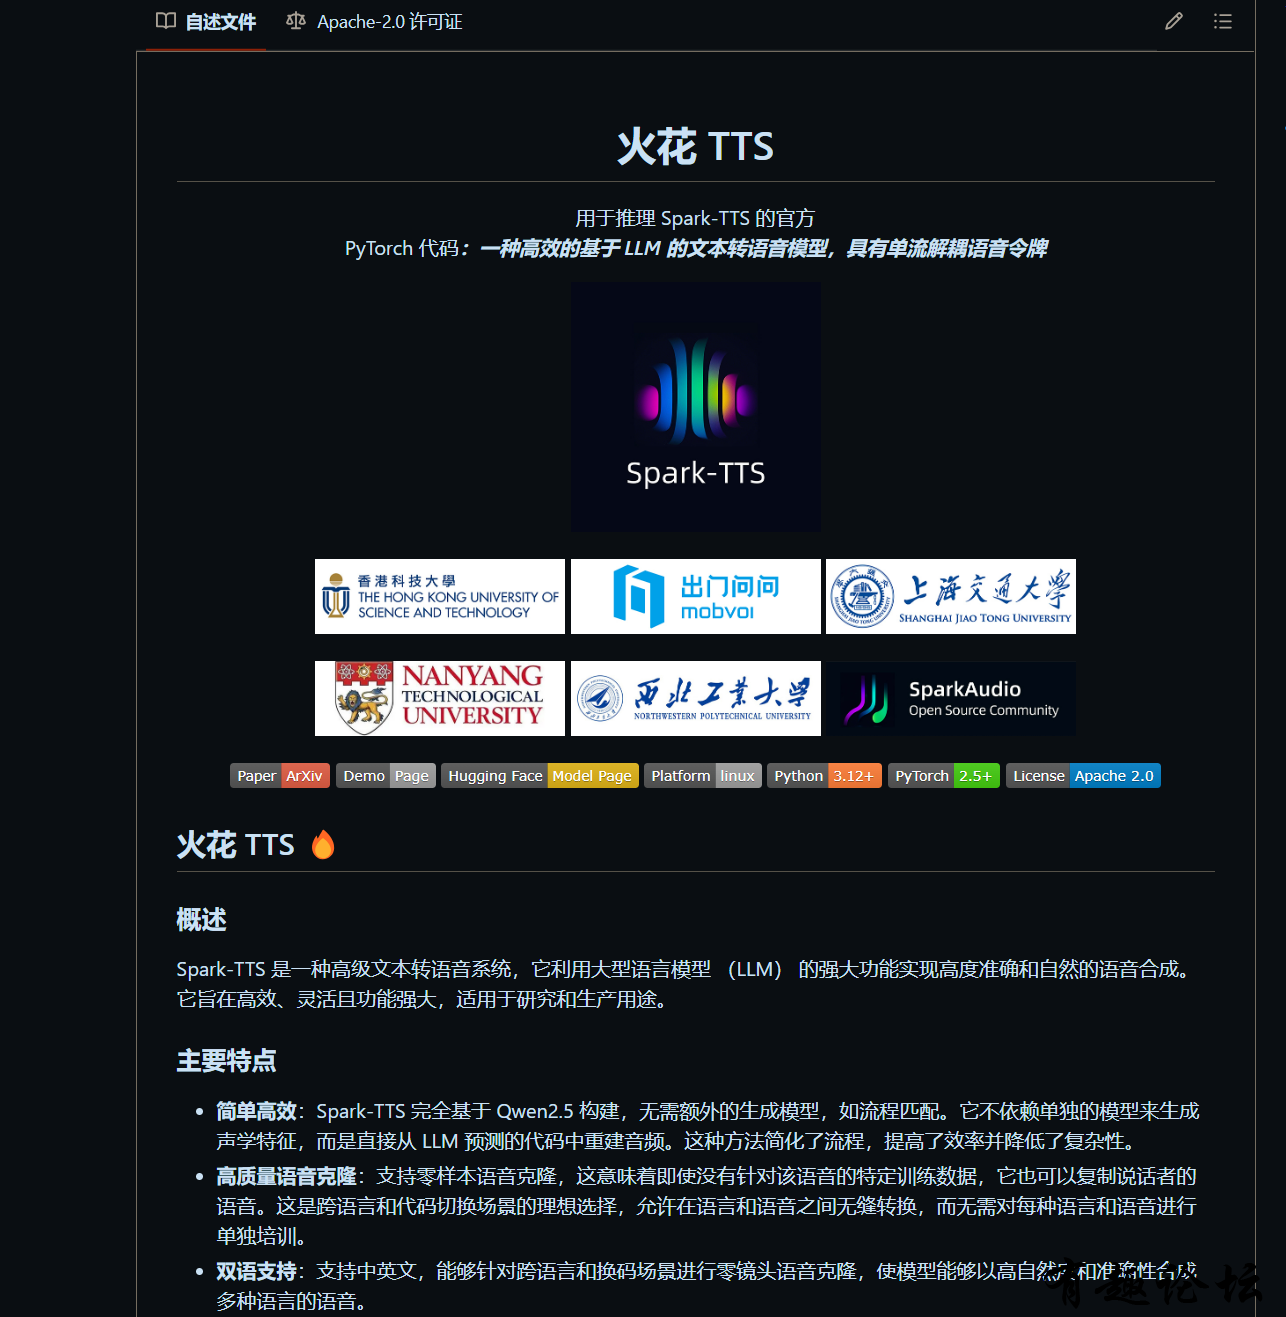Click the bold italic LLM 文本转语音模型 subtitle
Viewport: 1286px width, 1317px height.
(764, 248)
